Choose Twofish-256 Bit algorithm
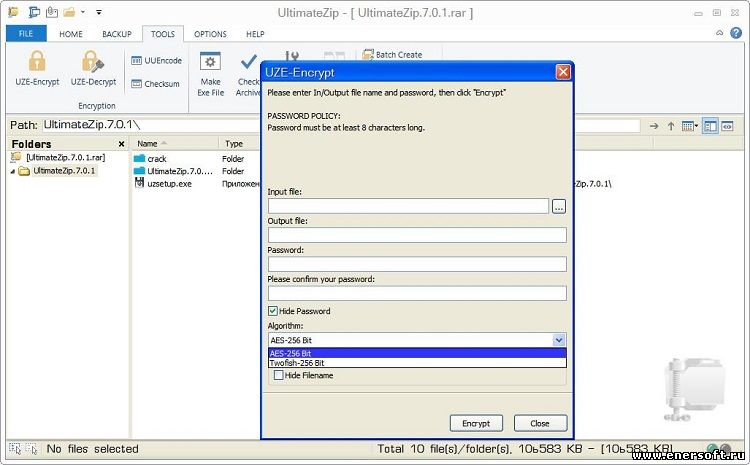 (x=417, y=363)
